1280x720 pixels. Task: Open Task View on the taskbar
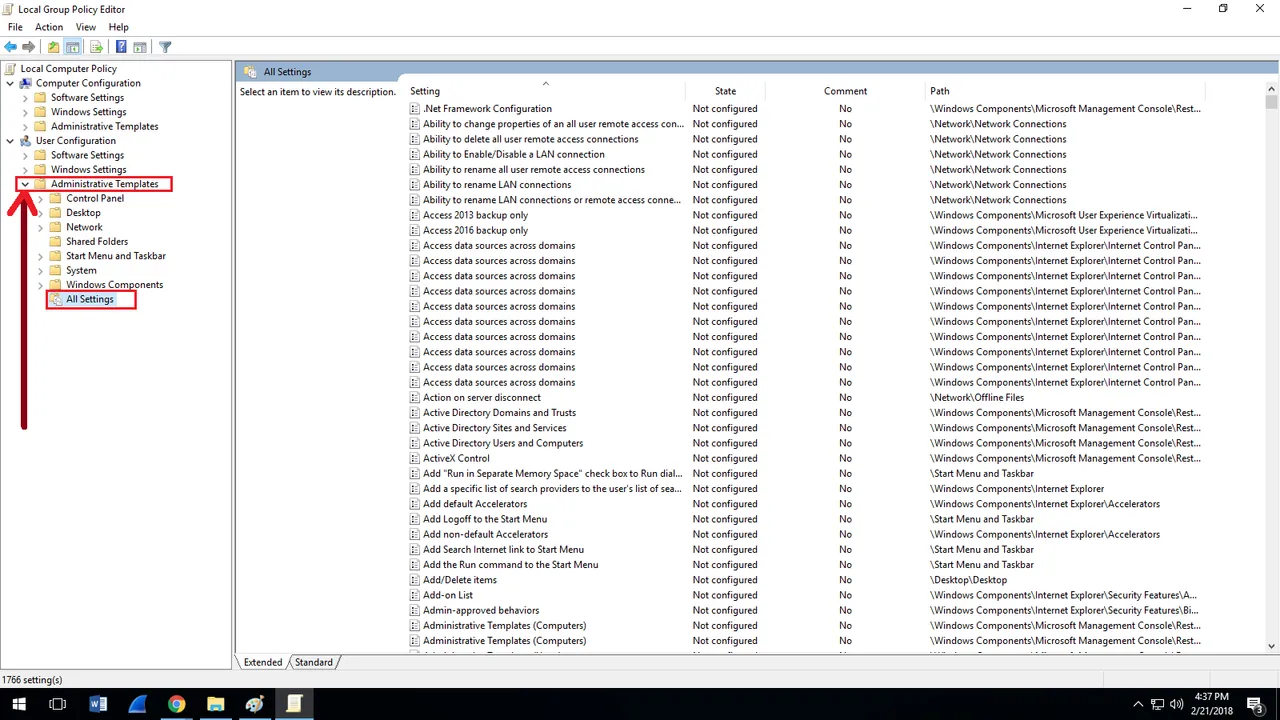point(58,704)
